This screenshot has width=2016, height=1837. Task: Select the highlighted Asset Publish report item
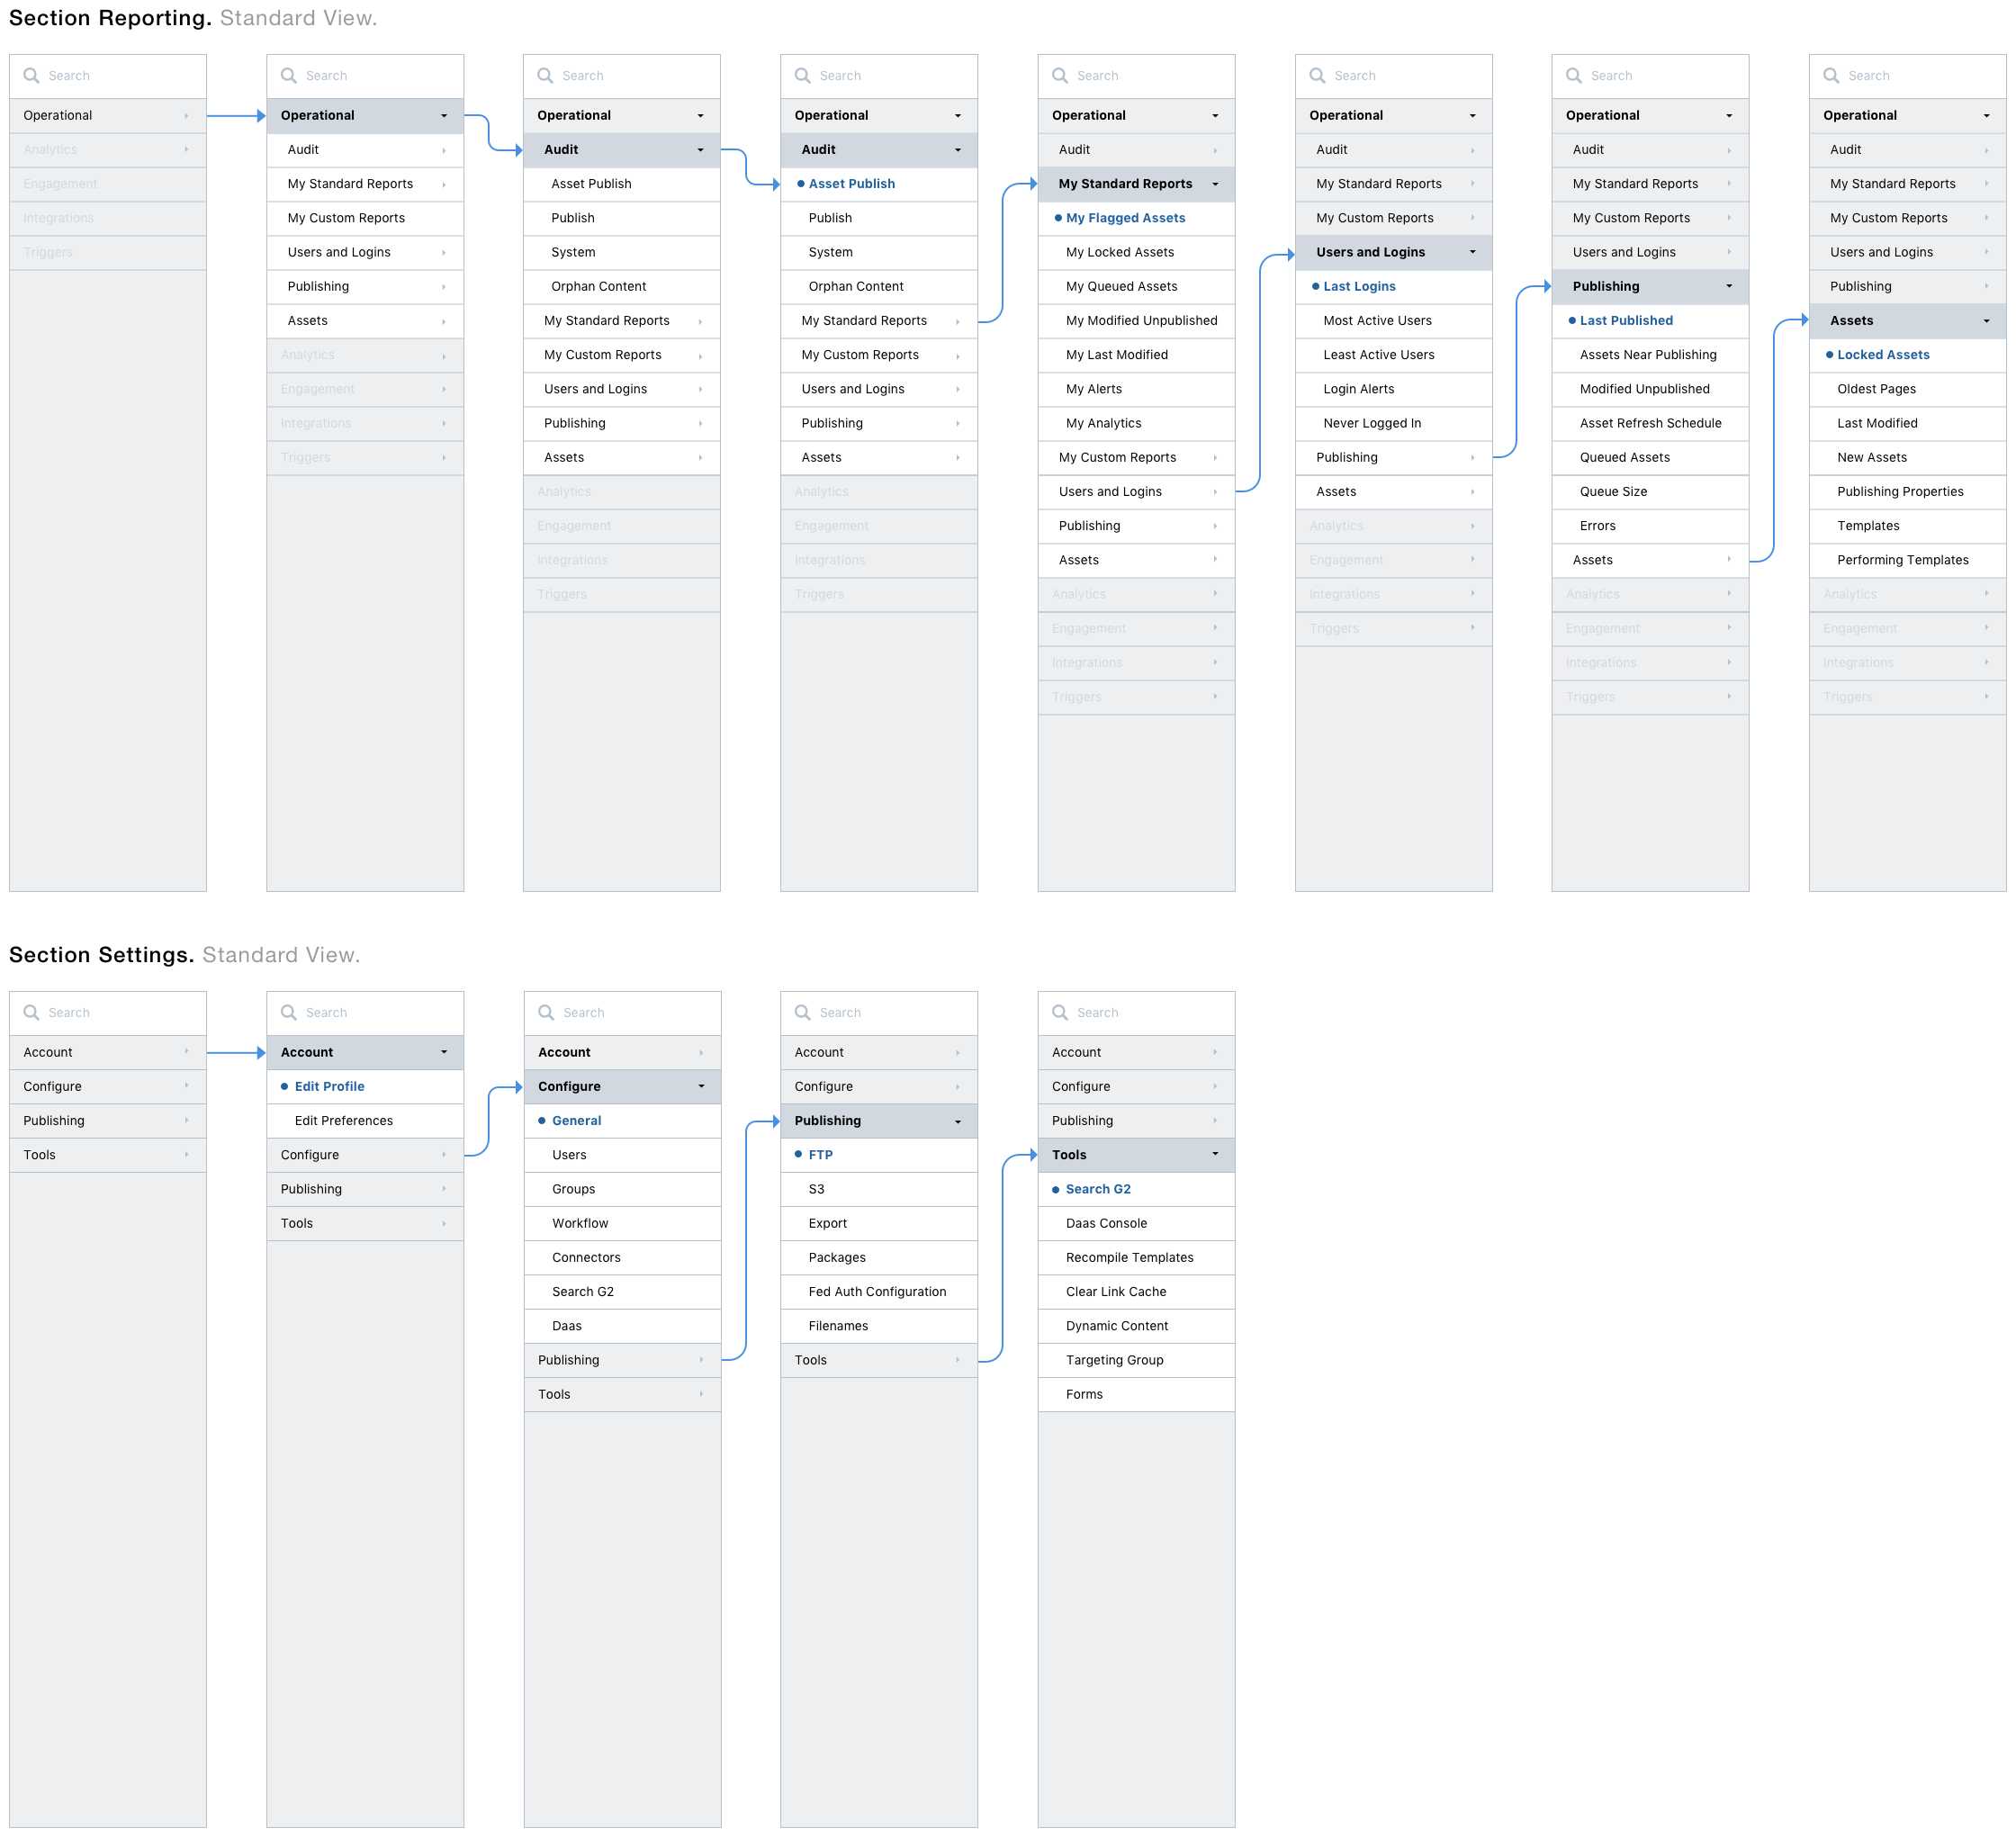click(851, 184)
